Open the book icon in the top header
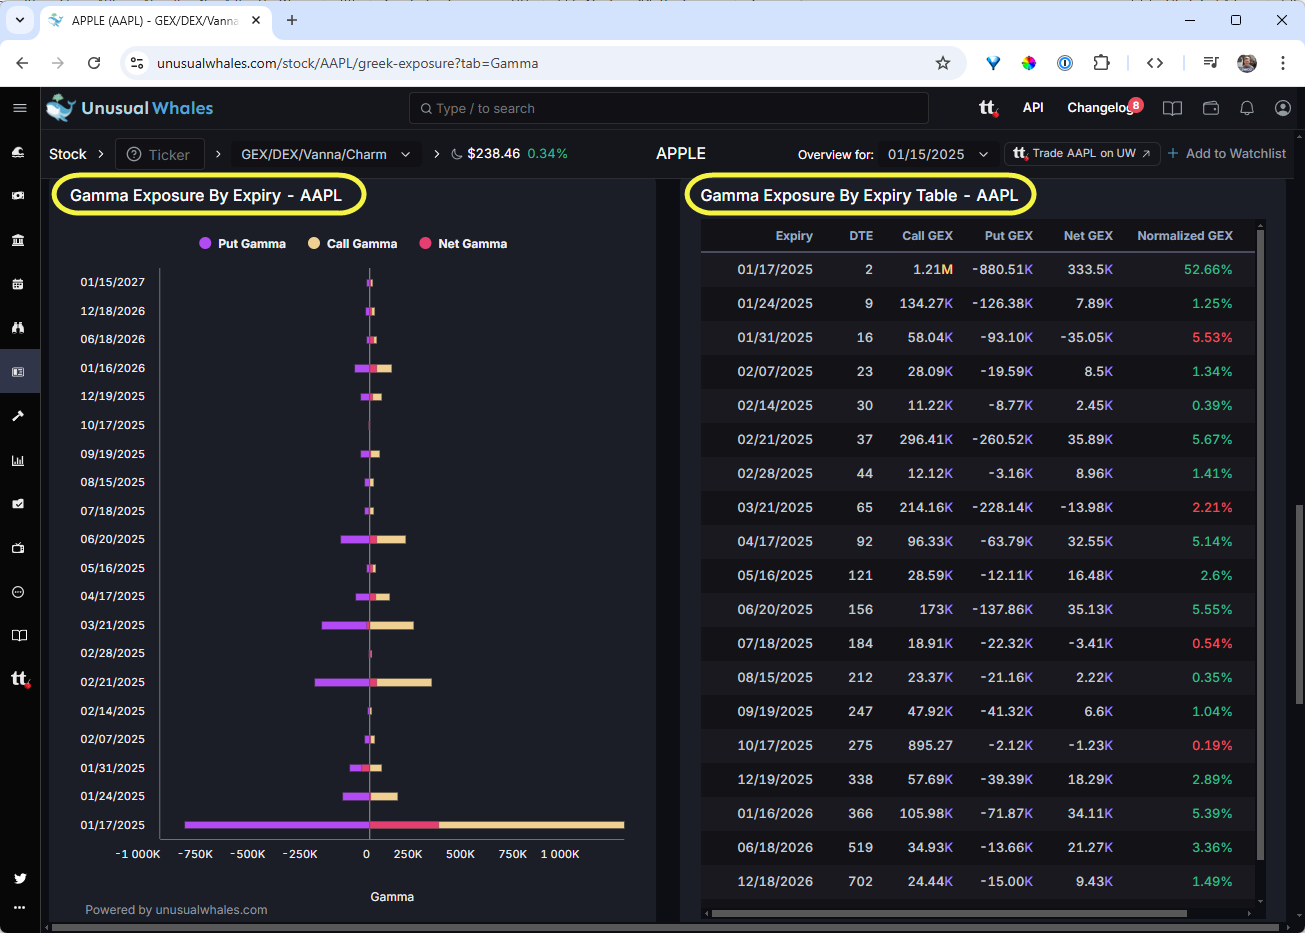 1173,108
